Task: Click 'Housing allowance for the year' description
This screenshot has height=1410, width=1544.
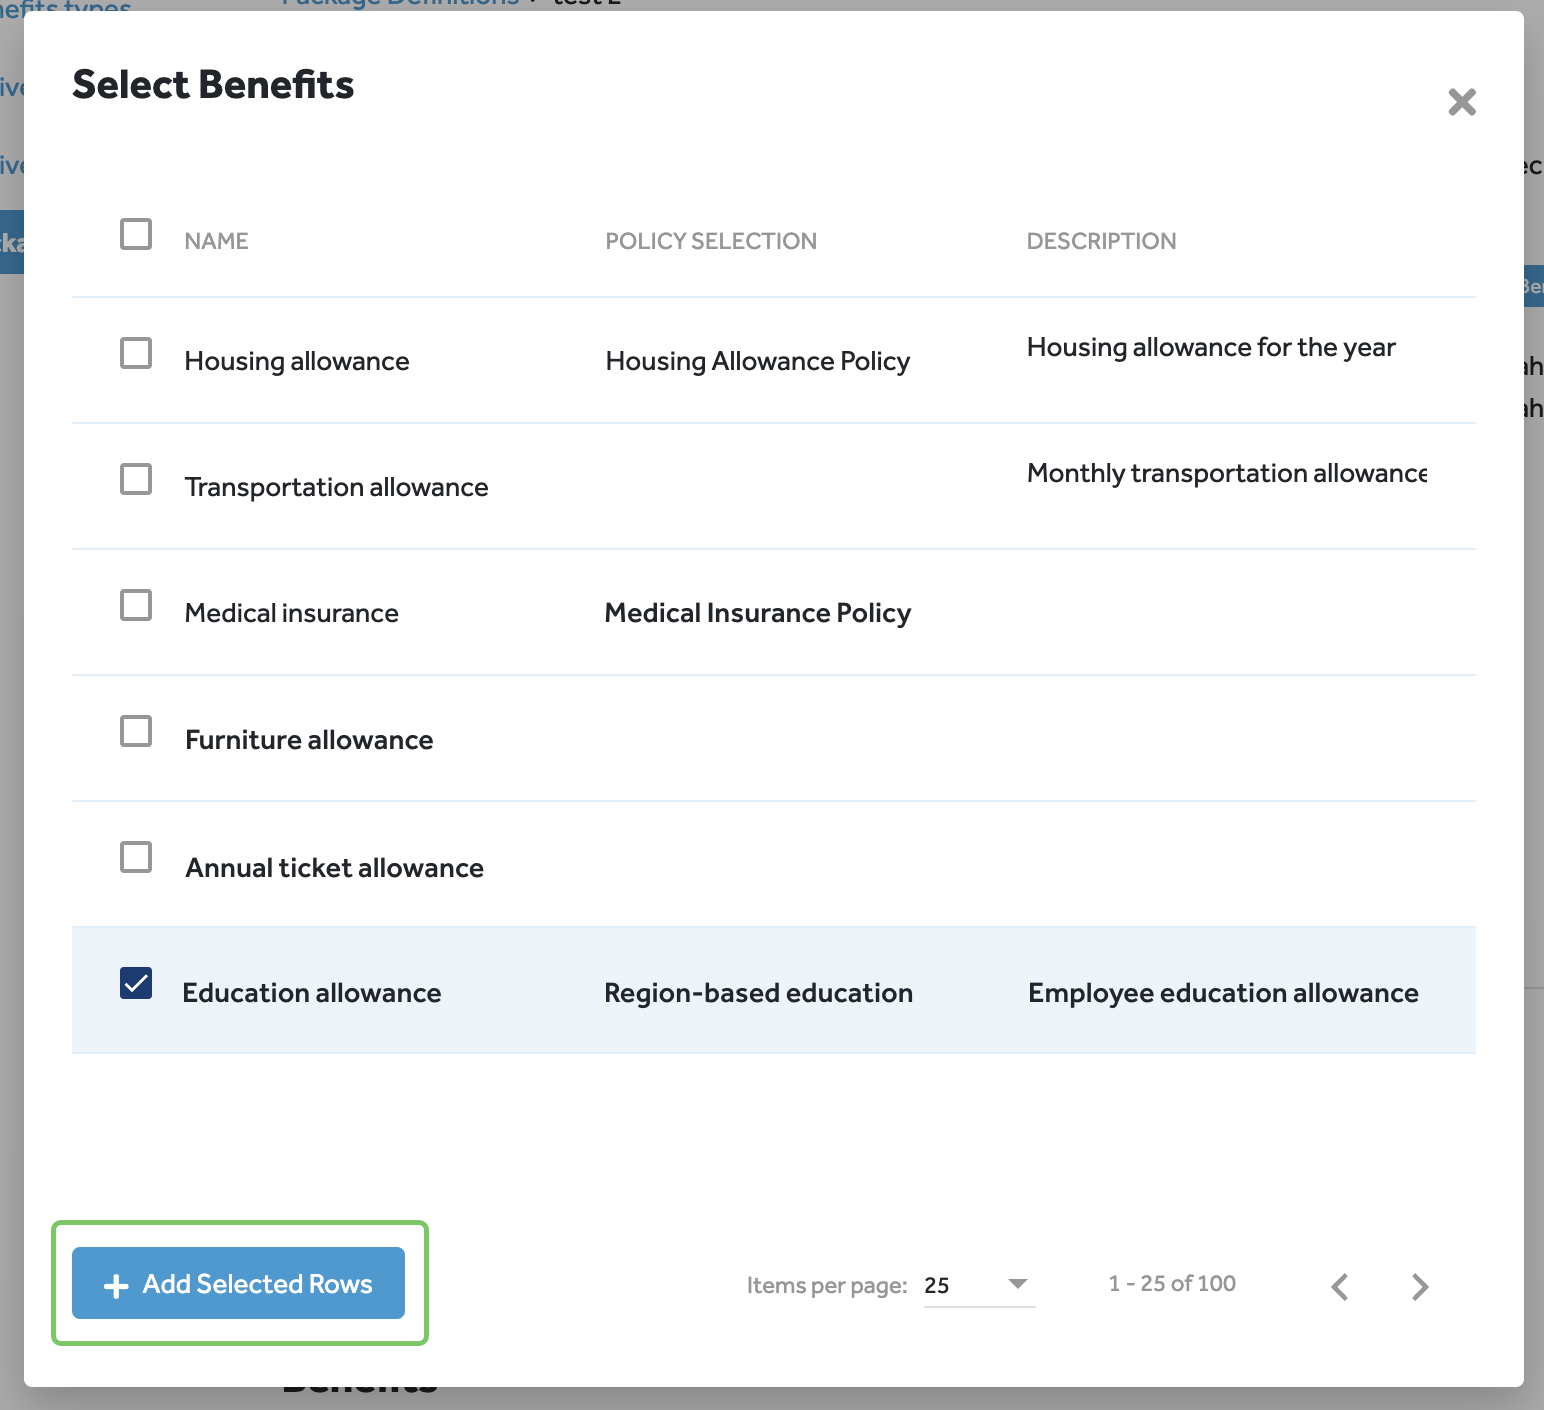Action: click(1211, 347)
